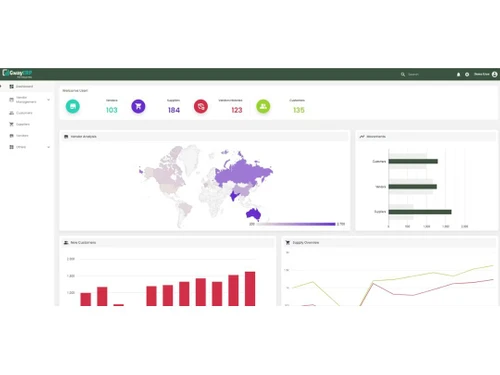Click India on the world map
Viewport: 500px width, 375px height.
pyautogui.click(x=234, y=196)
